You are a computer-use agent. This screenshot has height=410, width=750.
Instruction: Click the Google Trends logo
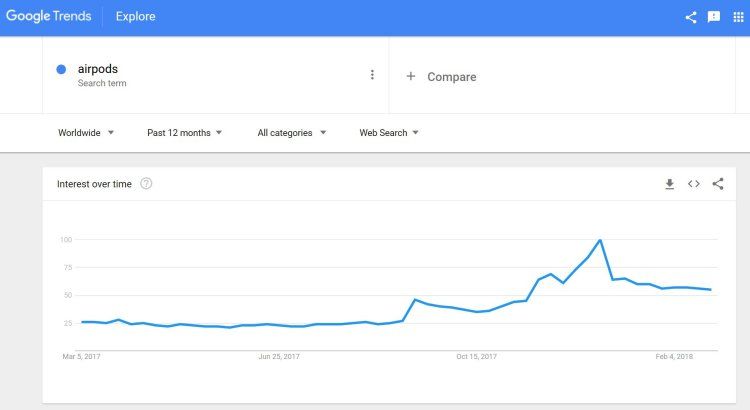[x=48, y=16]
